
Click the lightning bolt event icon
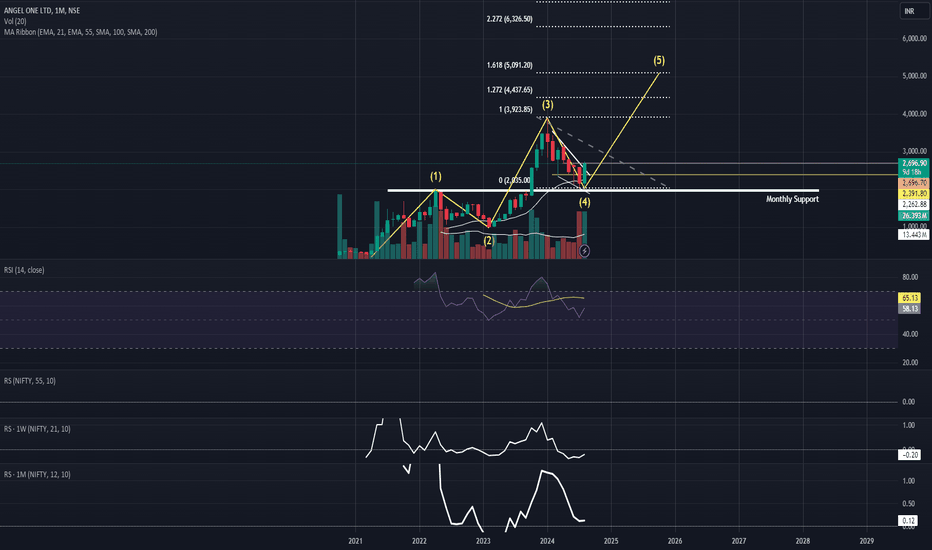point(584,251)
